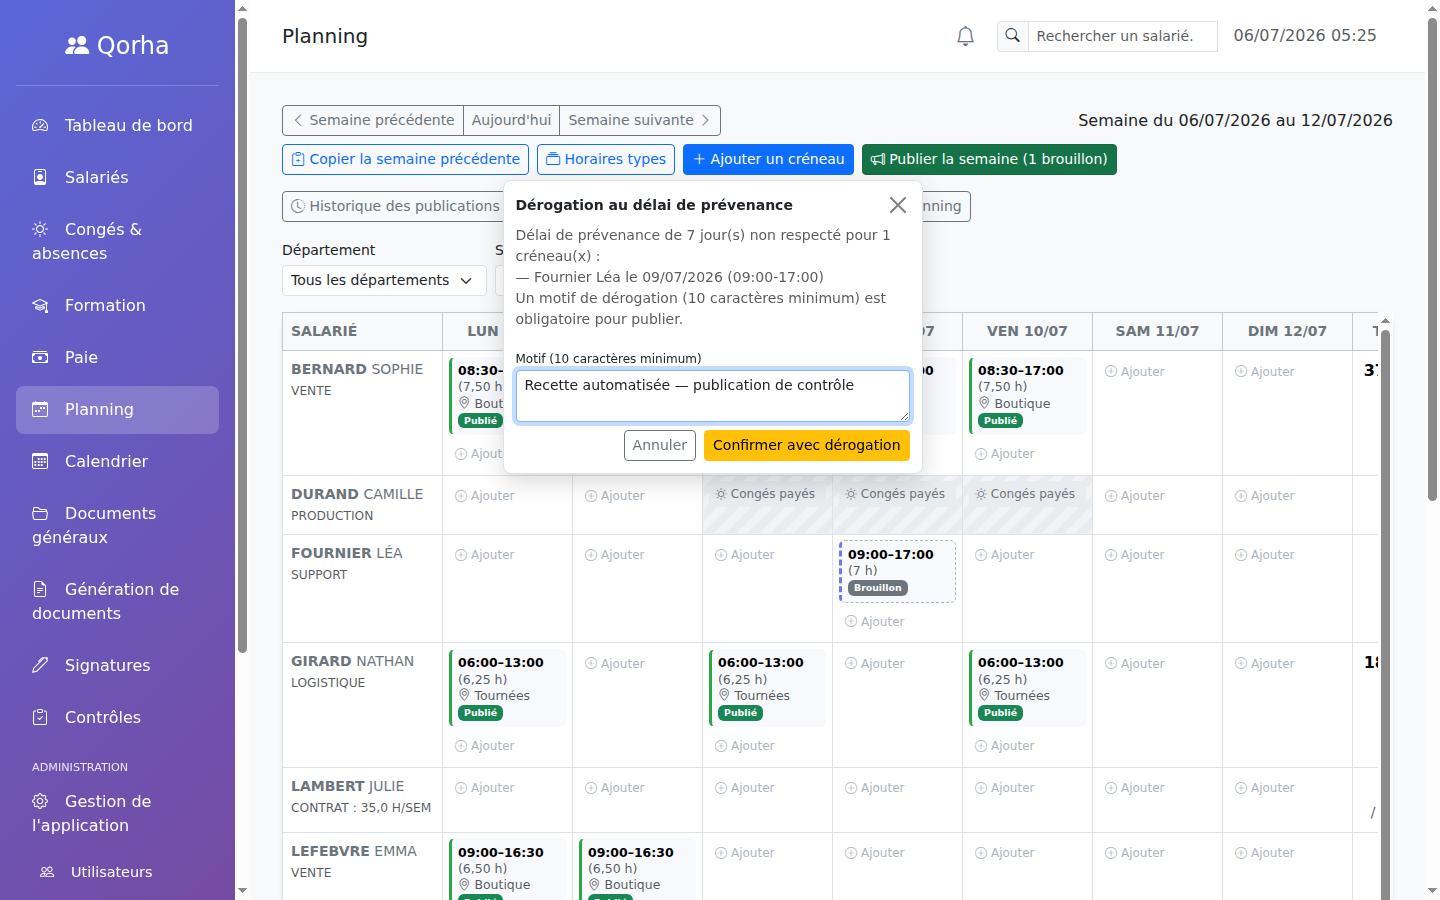The image size is (1440, 900).
Task: Open Congés & absences page
Action: pos(117,242)
